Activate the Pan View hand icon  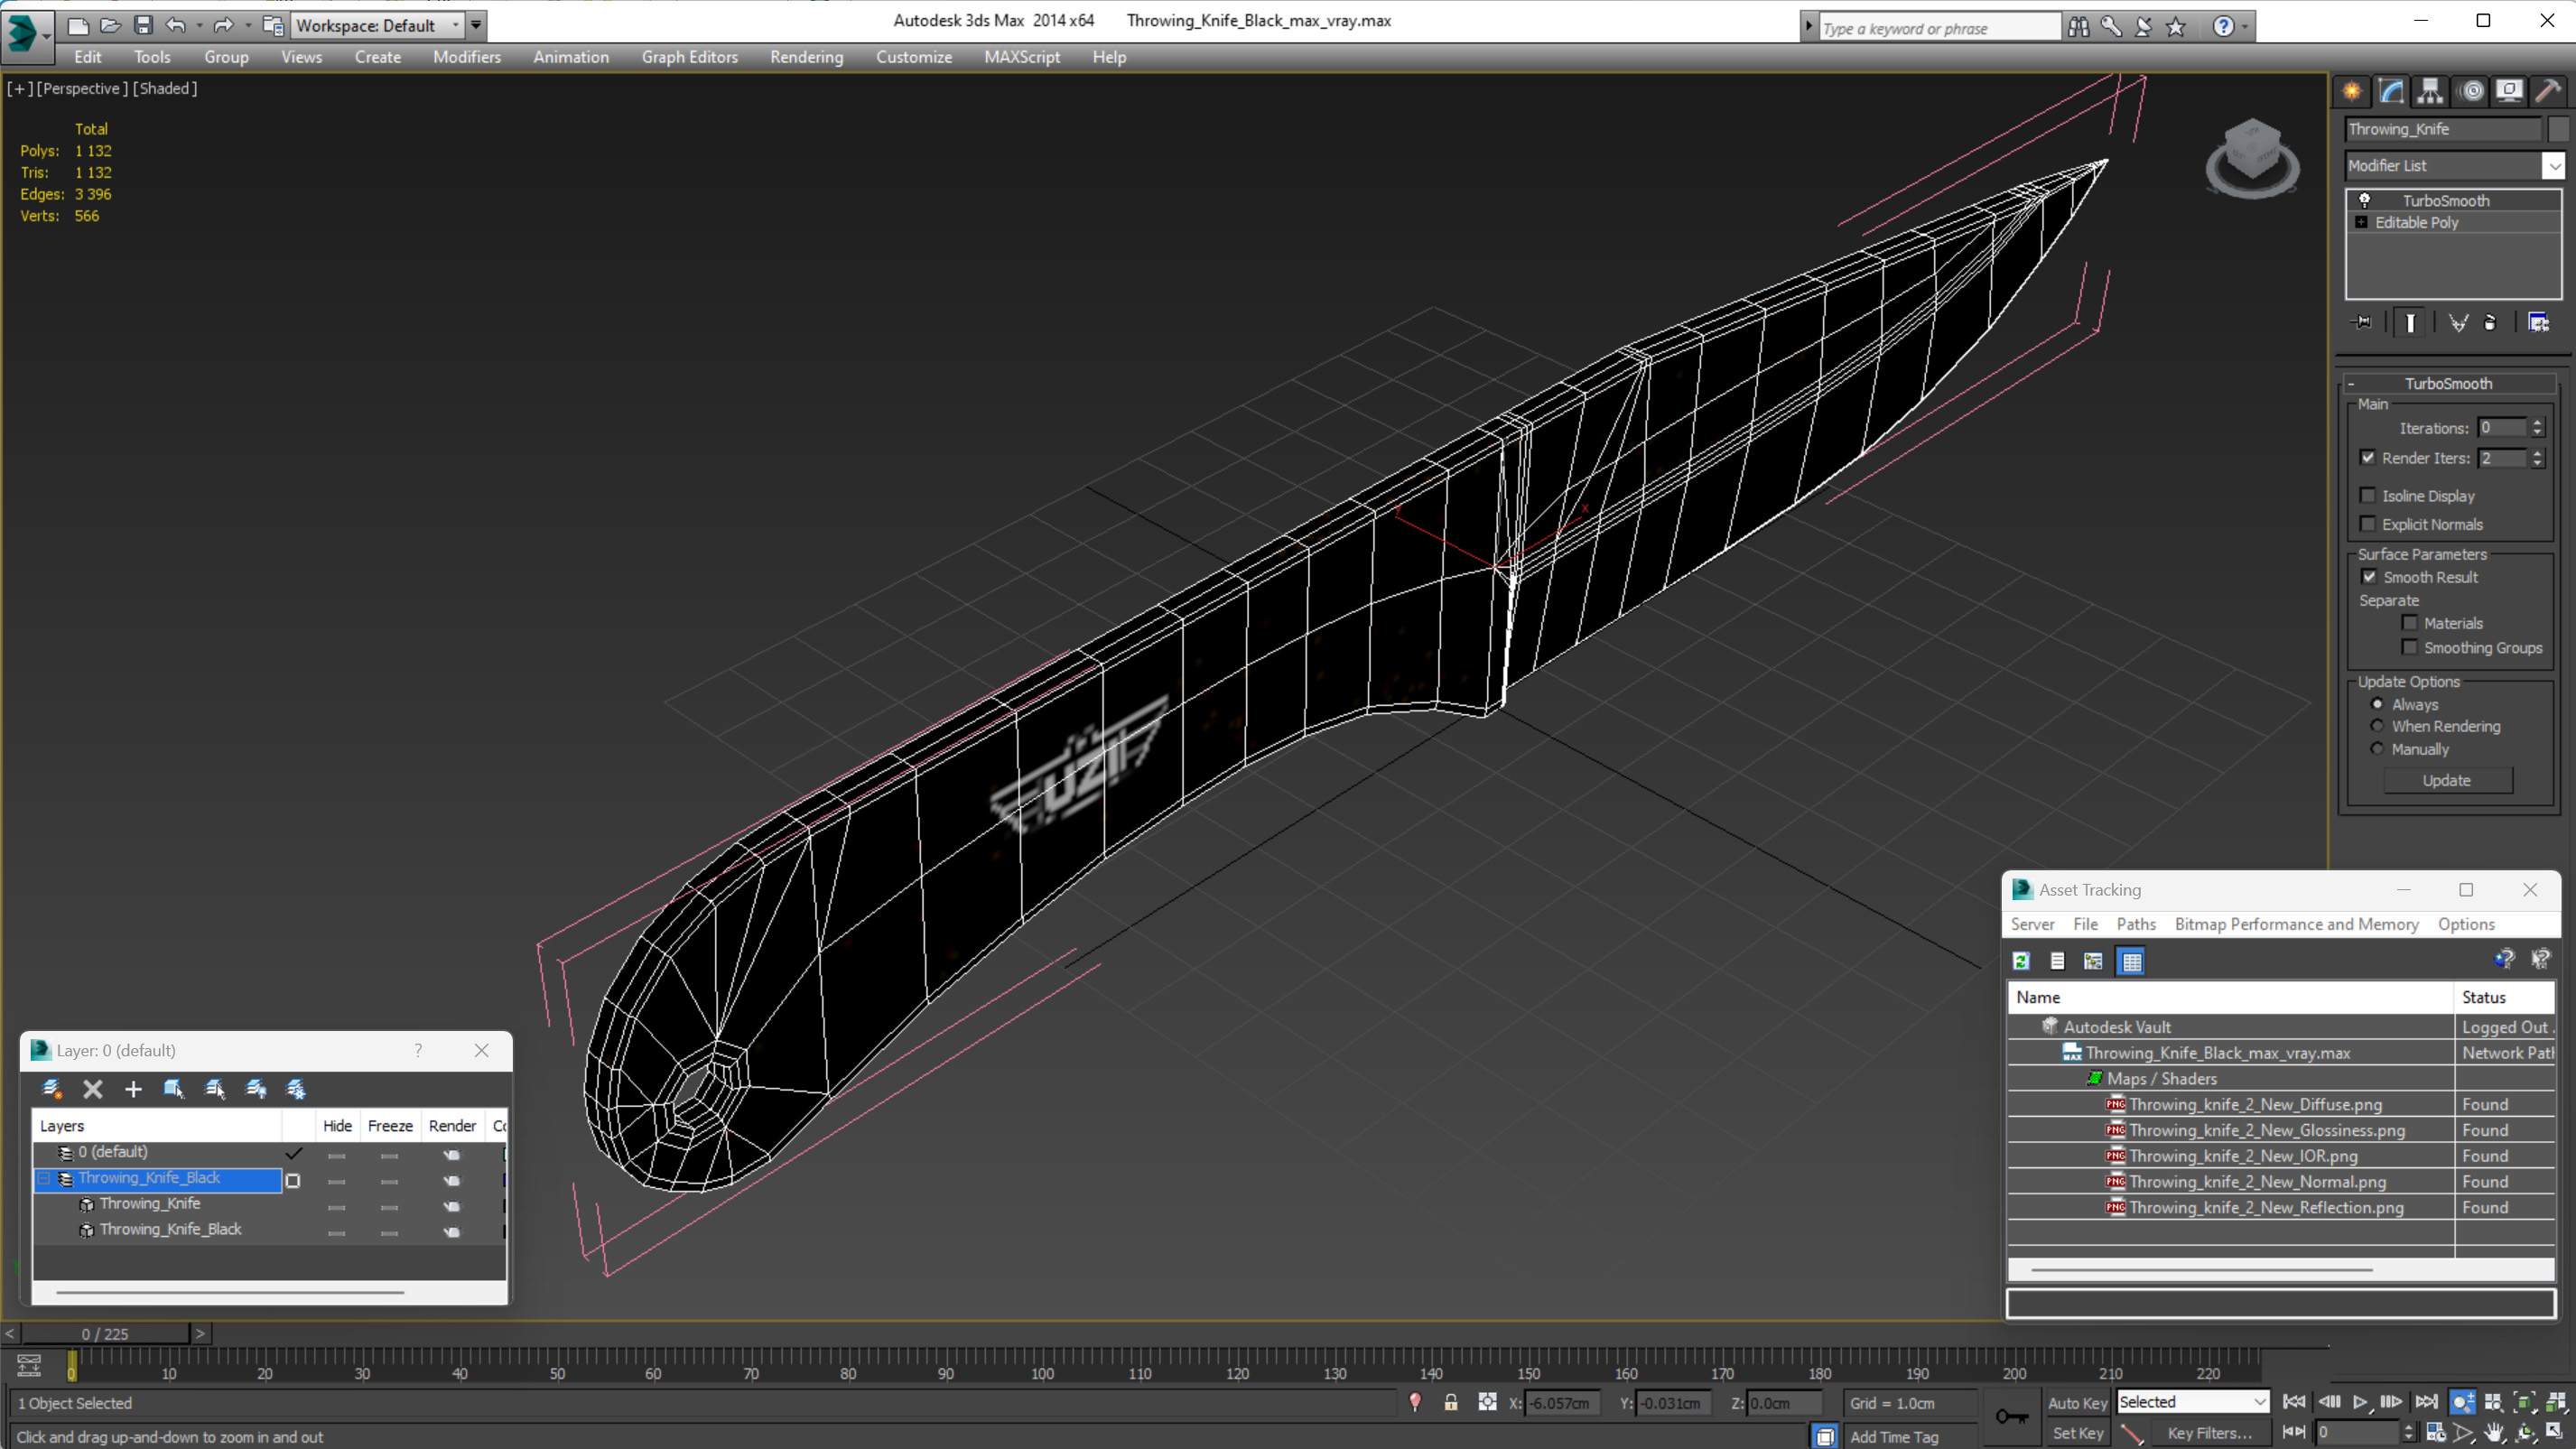(x=2494, y=1433)
